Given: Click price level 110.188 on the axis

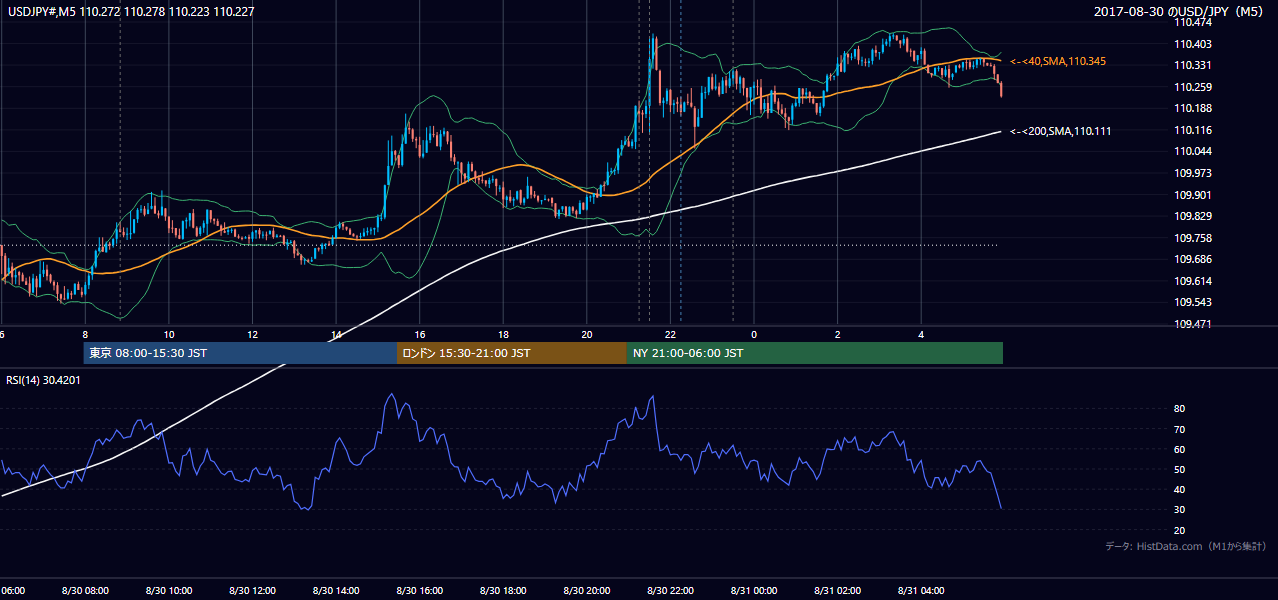Looking at the screenshot, I should coord(1192,108).
